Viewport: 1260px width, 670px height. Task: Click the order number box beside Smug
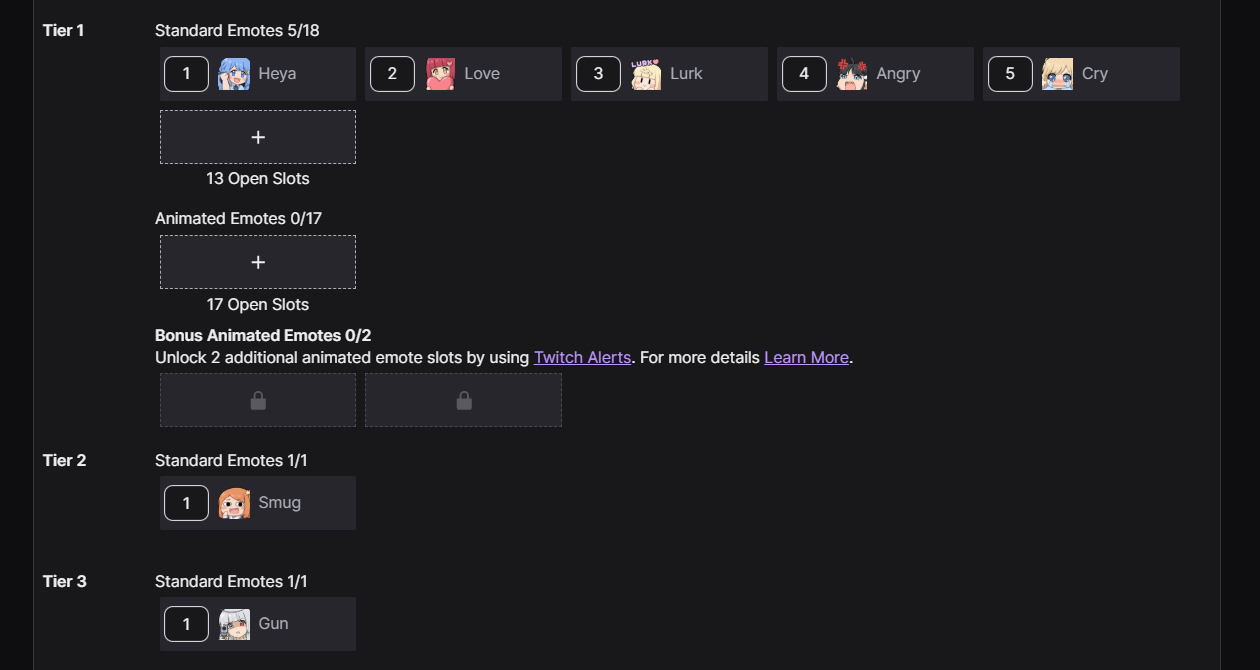186,503
